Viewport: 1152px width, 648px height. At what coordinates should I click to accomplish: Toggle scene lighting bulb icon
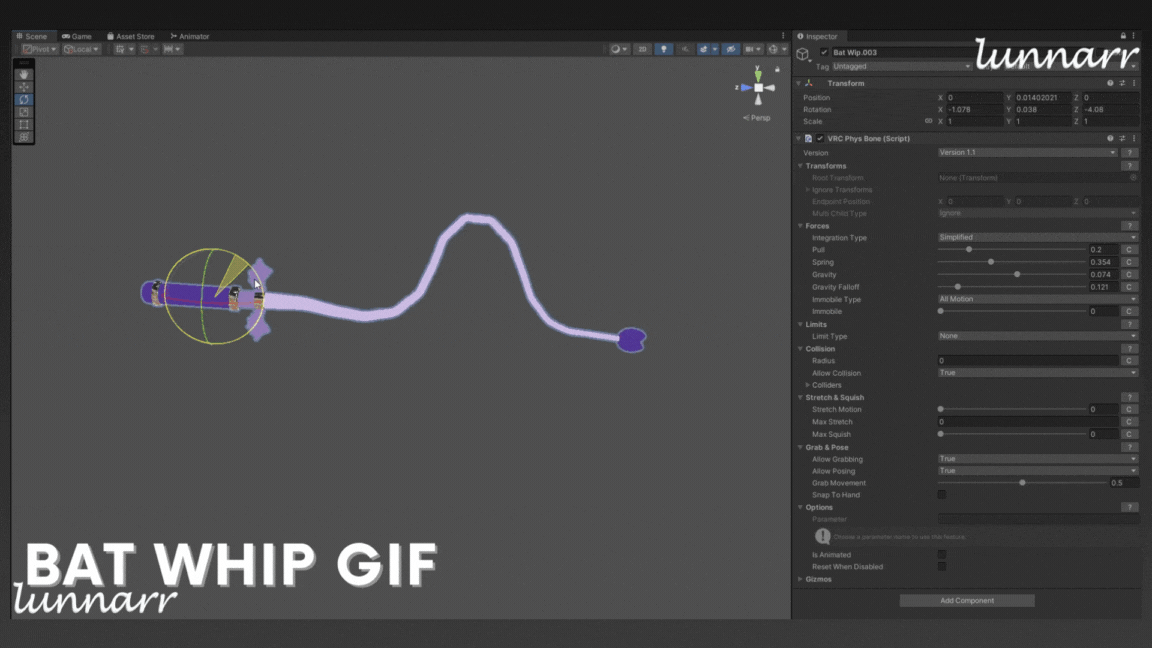[x=663, y=49]
